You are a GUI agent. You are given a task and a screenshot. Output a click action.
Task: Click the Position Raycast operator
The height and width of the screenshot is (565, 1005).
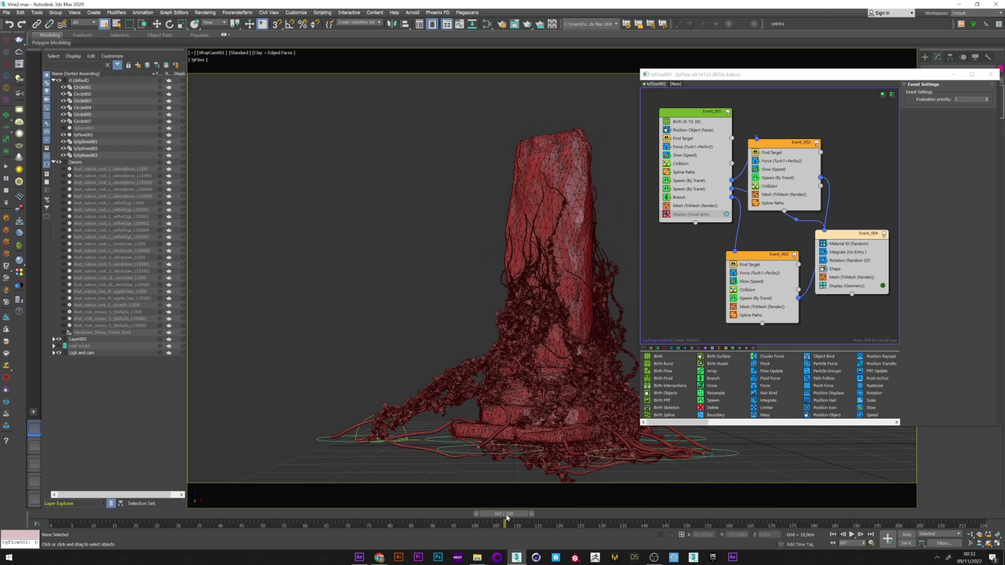tap(880, 356)
